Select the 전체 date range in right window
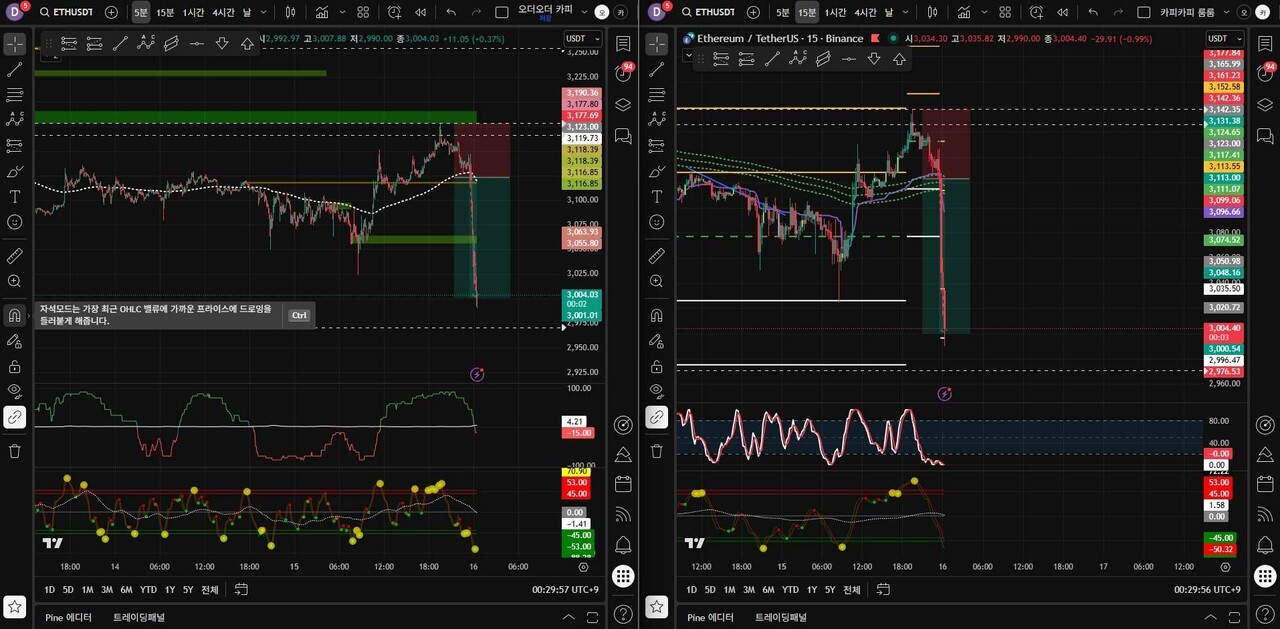The height and width of the screenshot is (629, 1280). tap(851, 589)
